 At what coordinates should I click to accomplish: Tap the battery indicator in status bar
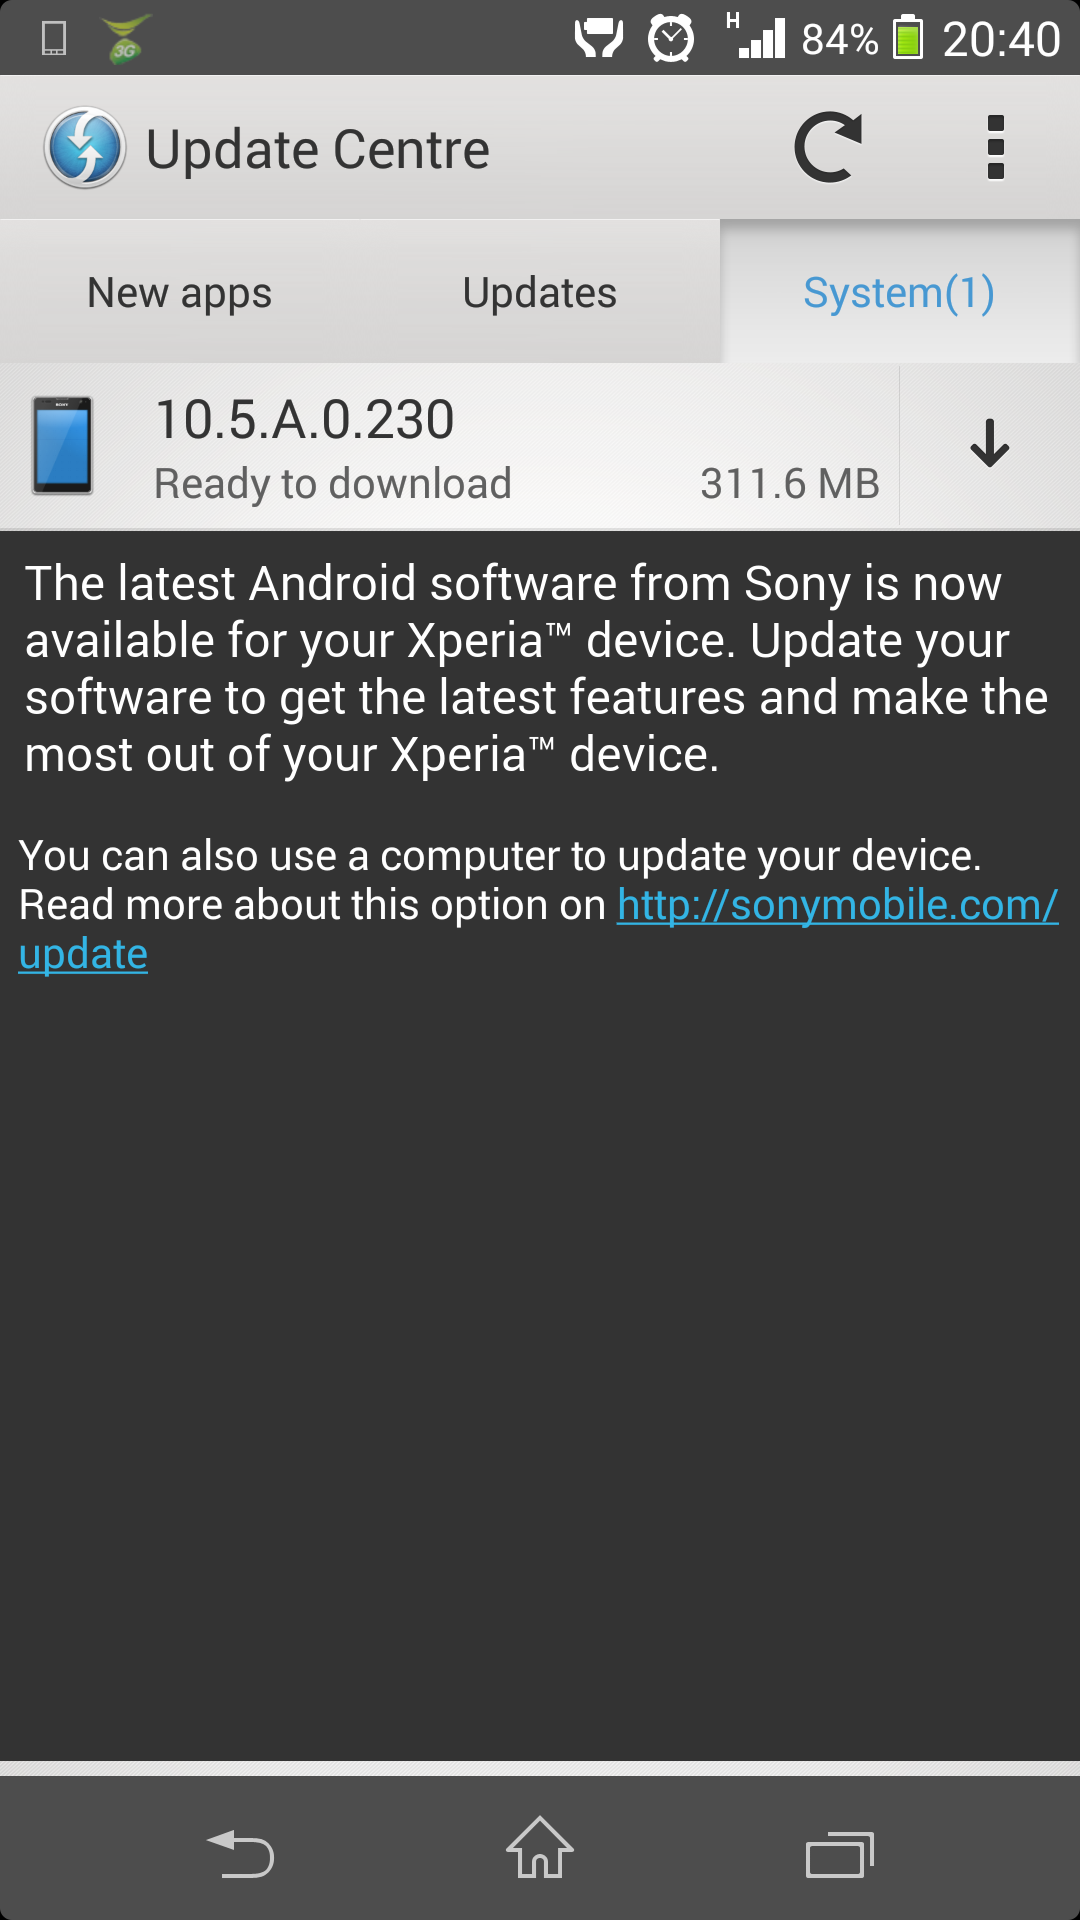coord(908,38)
